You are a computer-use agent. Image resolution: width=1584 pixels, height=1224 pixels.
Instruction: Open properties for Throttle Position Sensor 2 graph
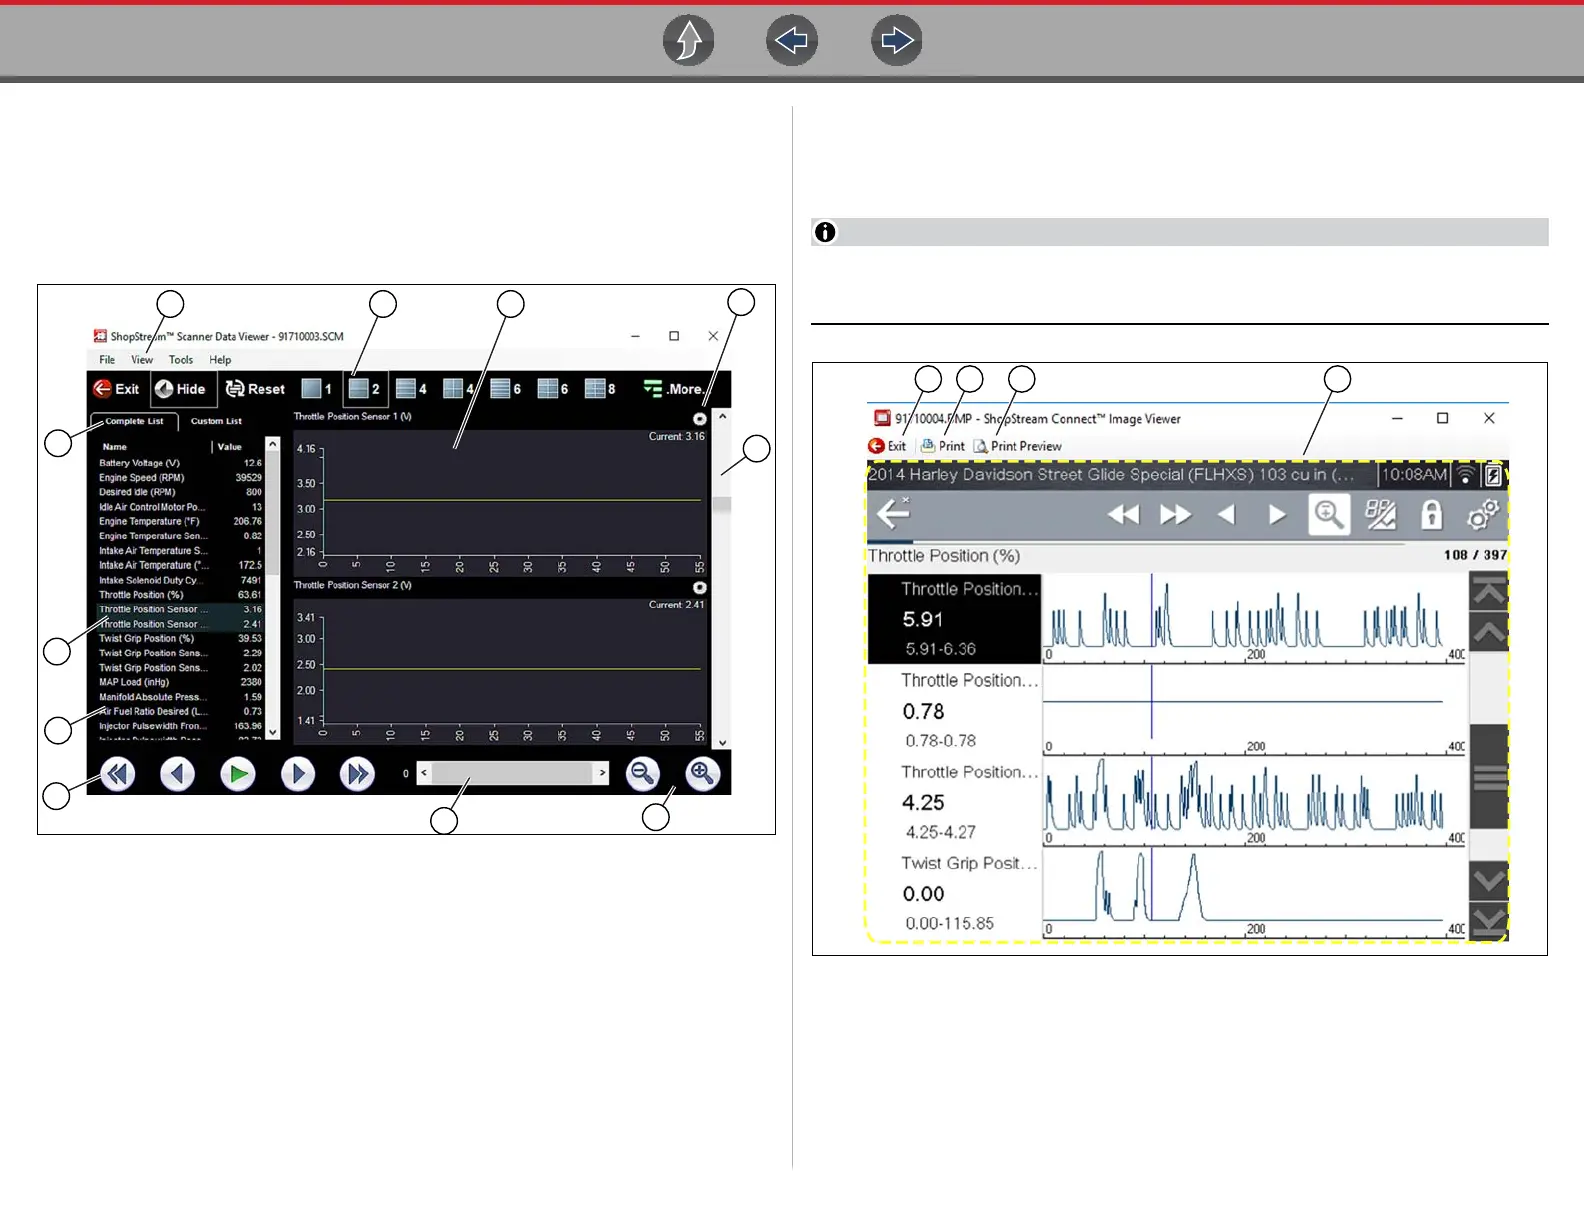(700, 588)
